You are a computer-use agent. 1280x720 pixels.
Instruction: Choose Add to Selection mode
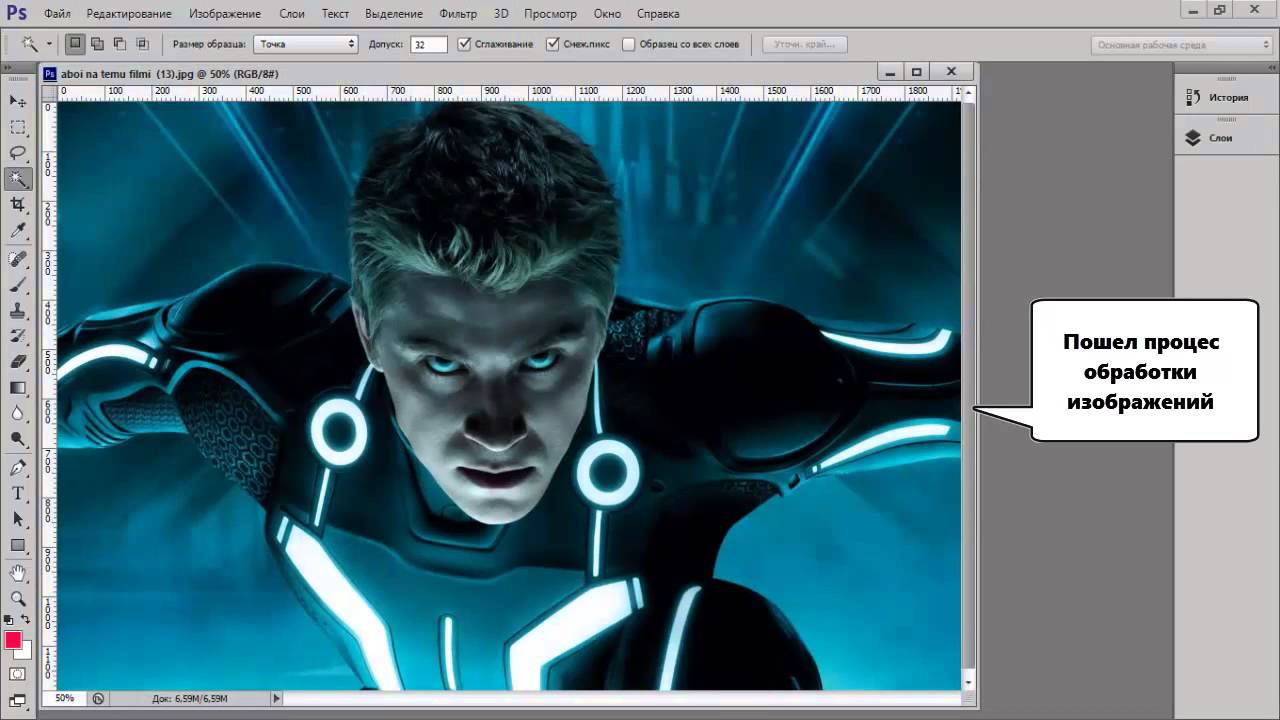(98, 44)
